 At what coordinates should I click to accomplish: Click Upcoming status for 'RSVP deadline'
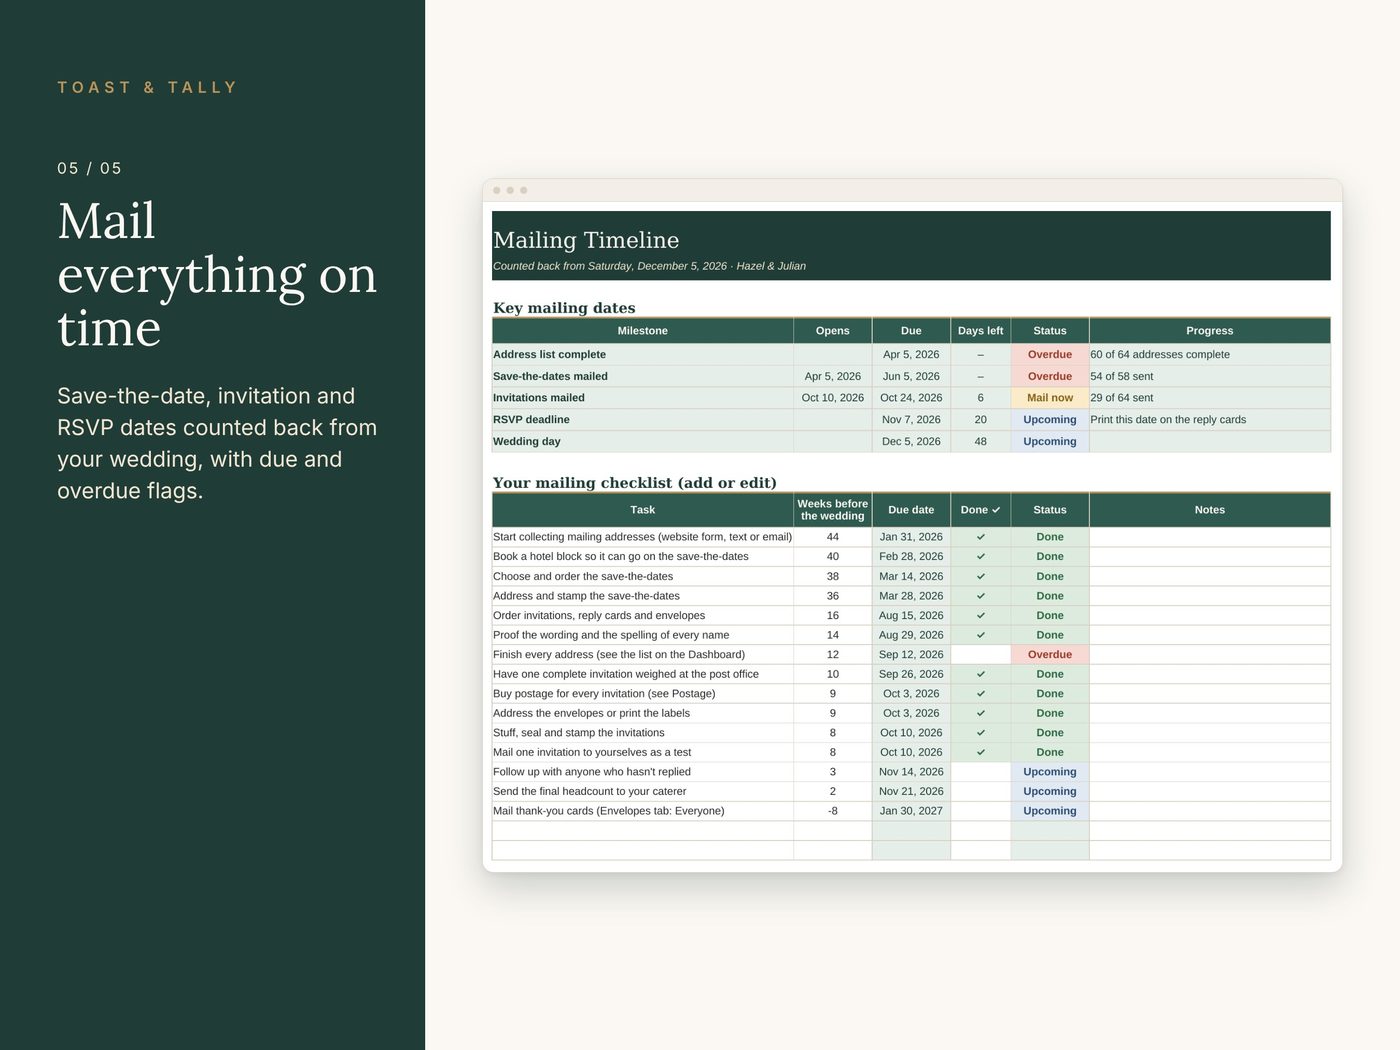(x=1050, y=420)
